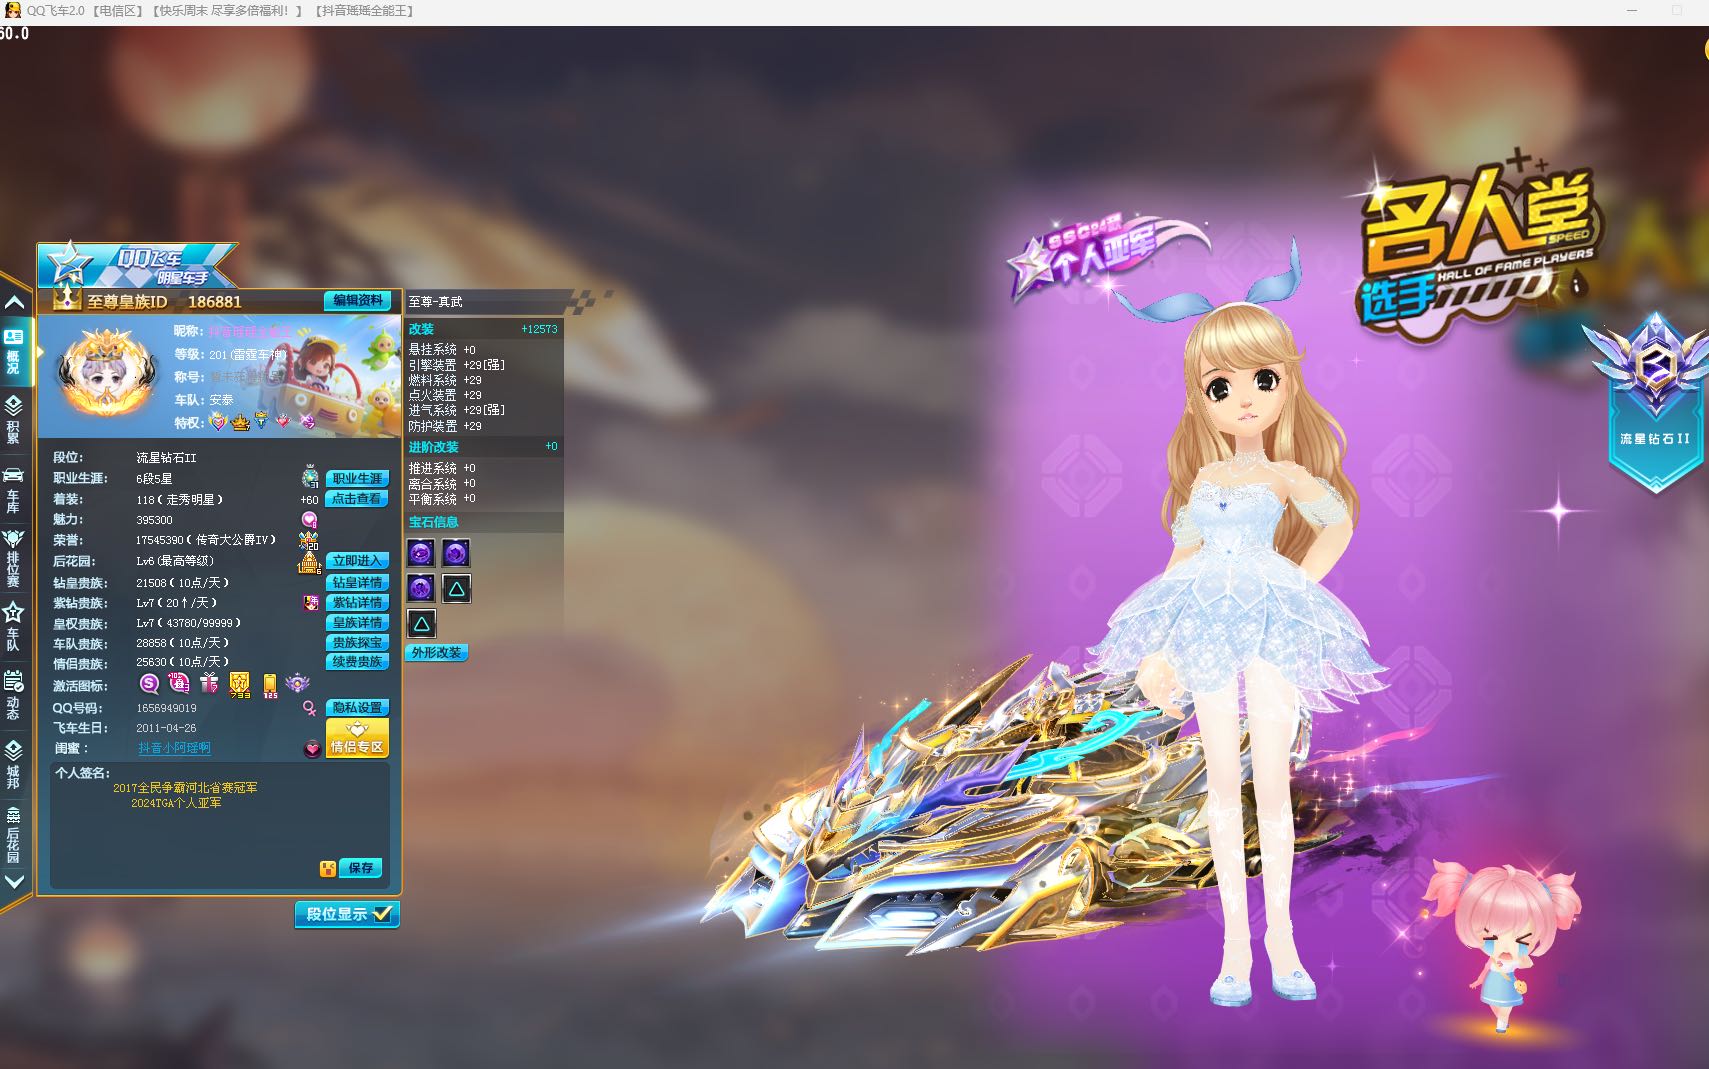Viewport: 1709px width, 1069px height.
Task: Open the 外形改装 appearance mod button
Action: click(x=436, y=652)
